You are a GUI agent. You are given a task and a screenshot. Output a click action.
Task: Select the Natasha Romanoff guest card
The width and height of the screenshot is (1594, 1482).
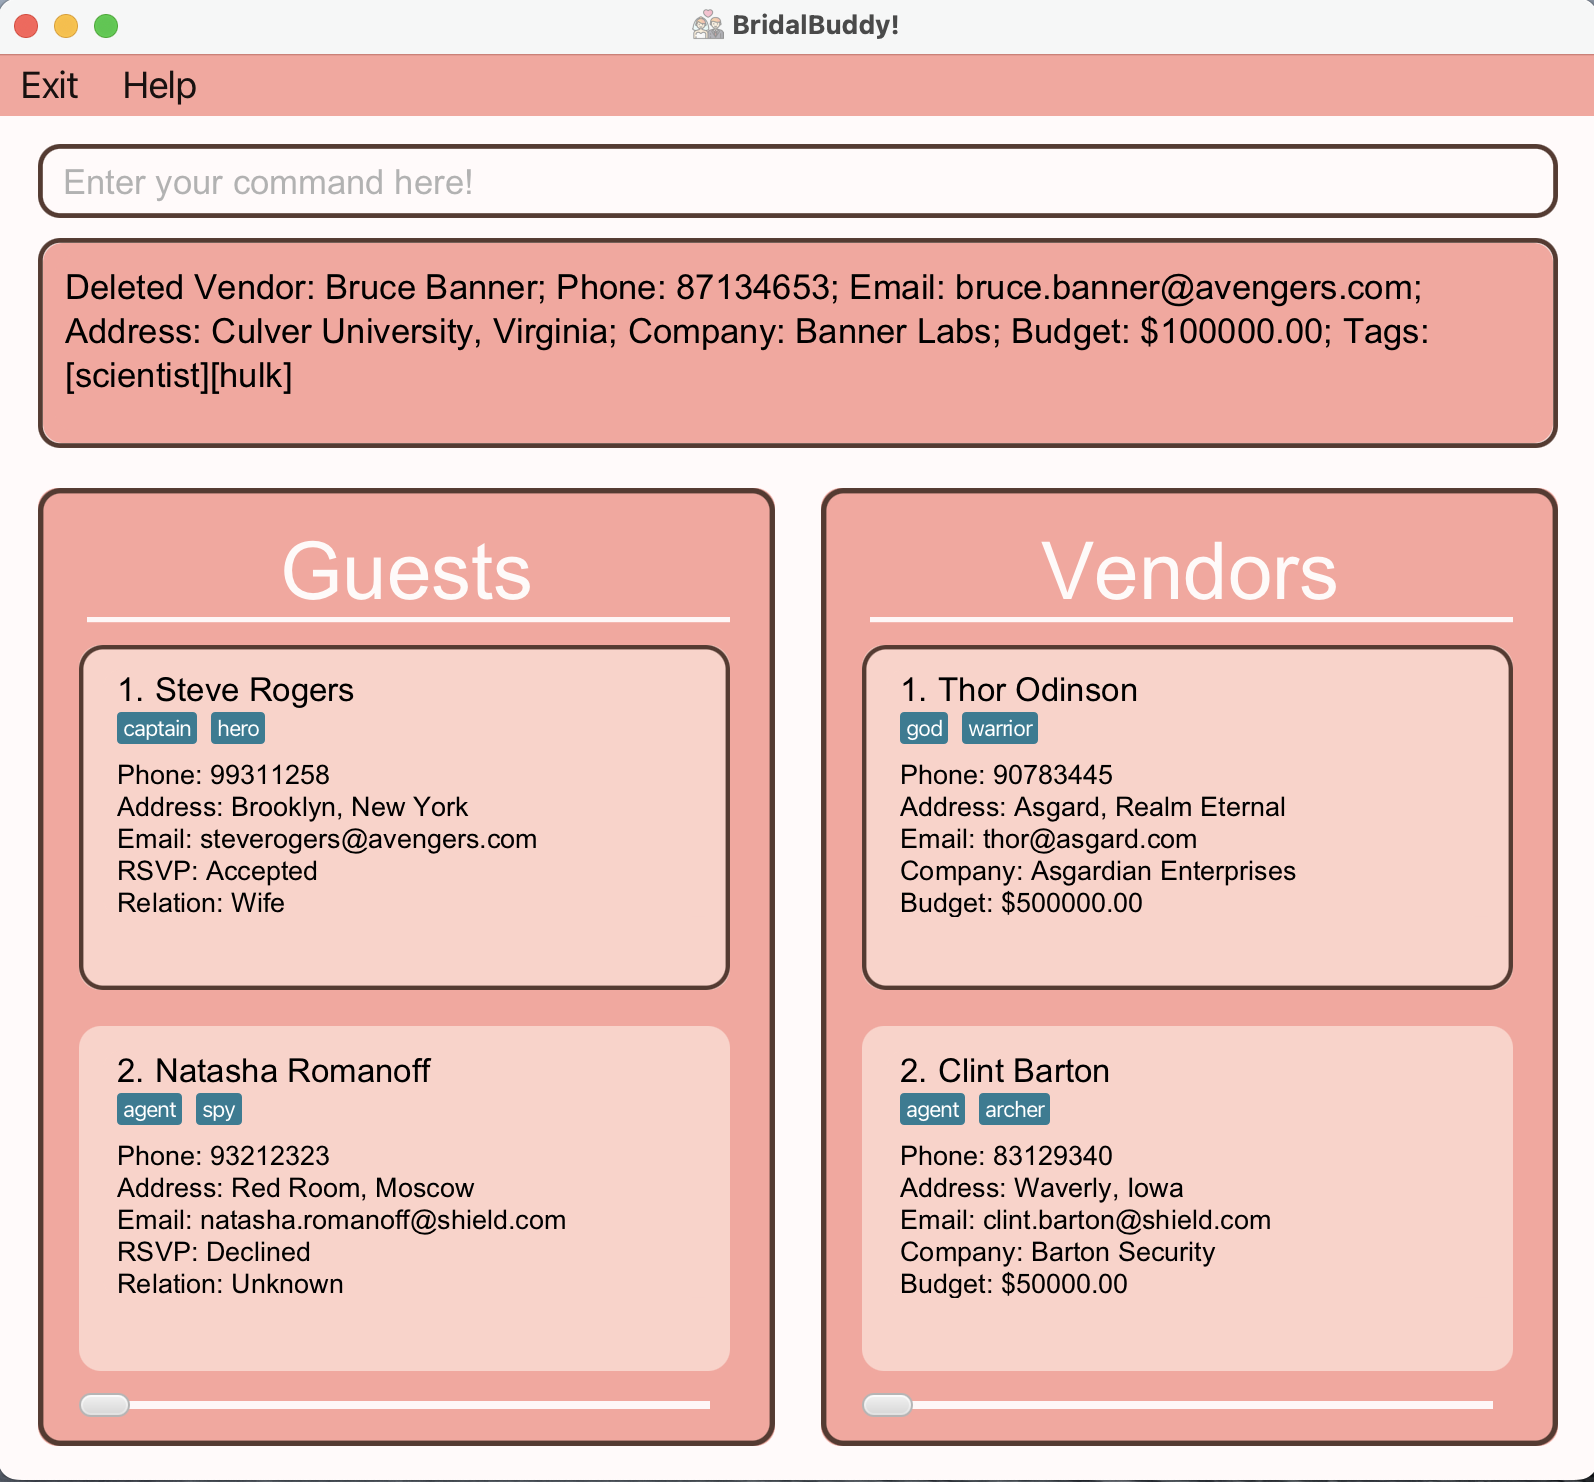coord(404,1198)
